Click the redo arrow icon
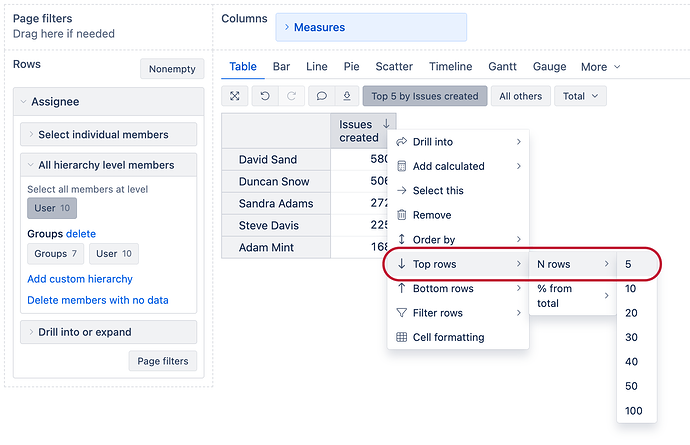The image size is (690, 445). (x=291, y=96)
